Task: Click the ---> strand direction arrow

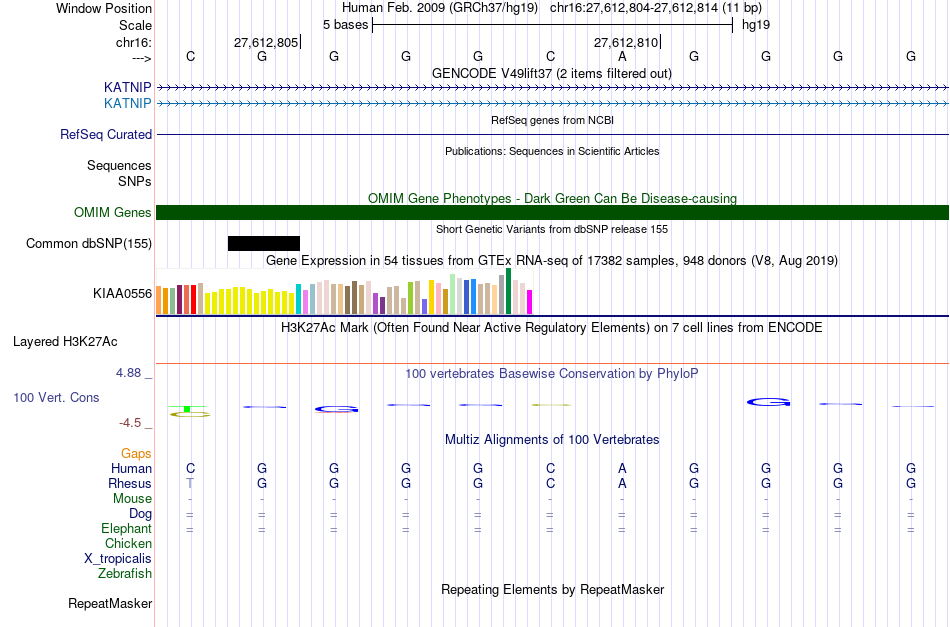Action: (x=141, y=58)
